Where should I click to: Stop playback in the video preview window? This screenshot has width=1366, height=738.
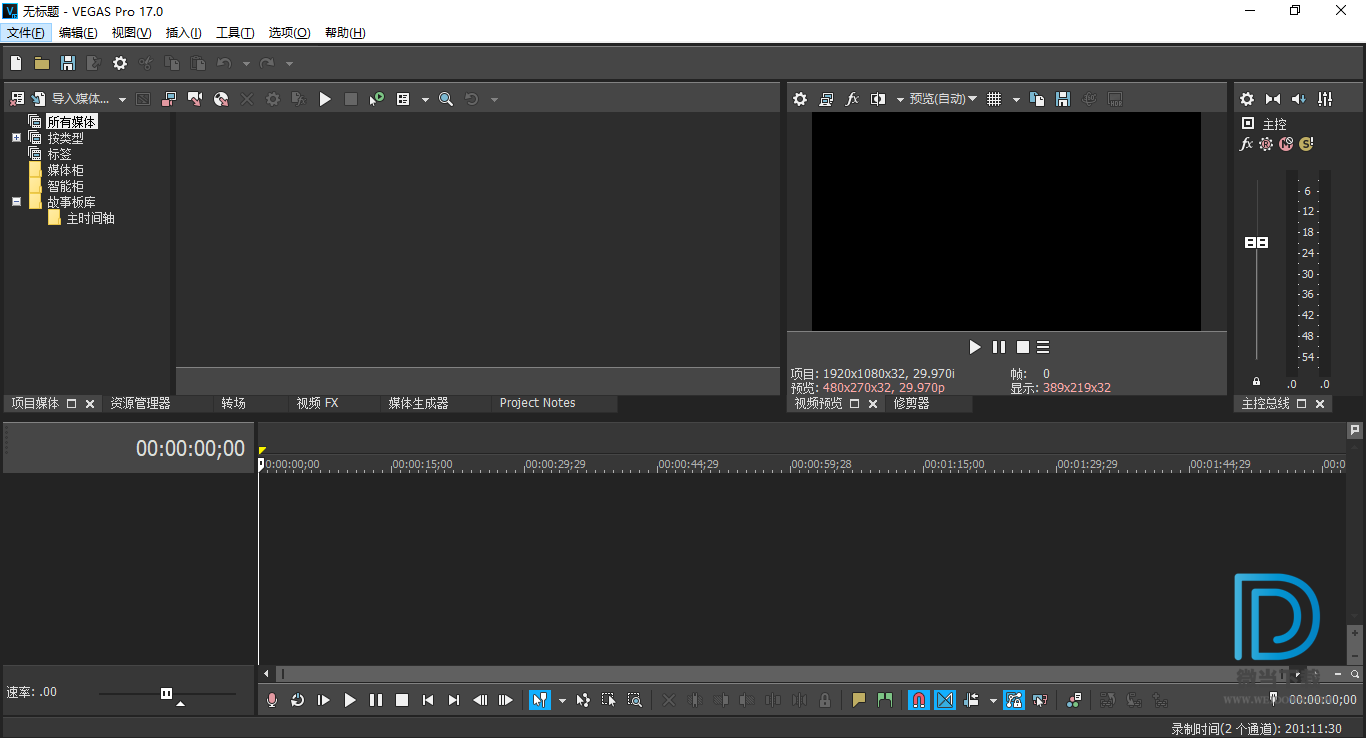point(1023,347)
